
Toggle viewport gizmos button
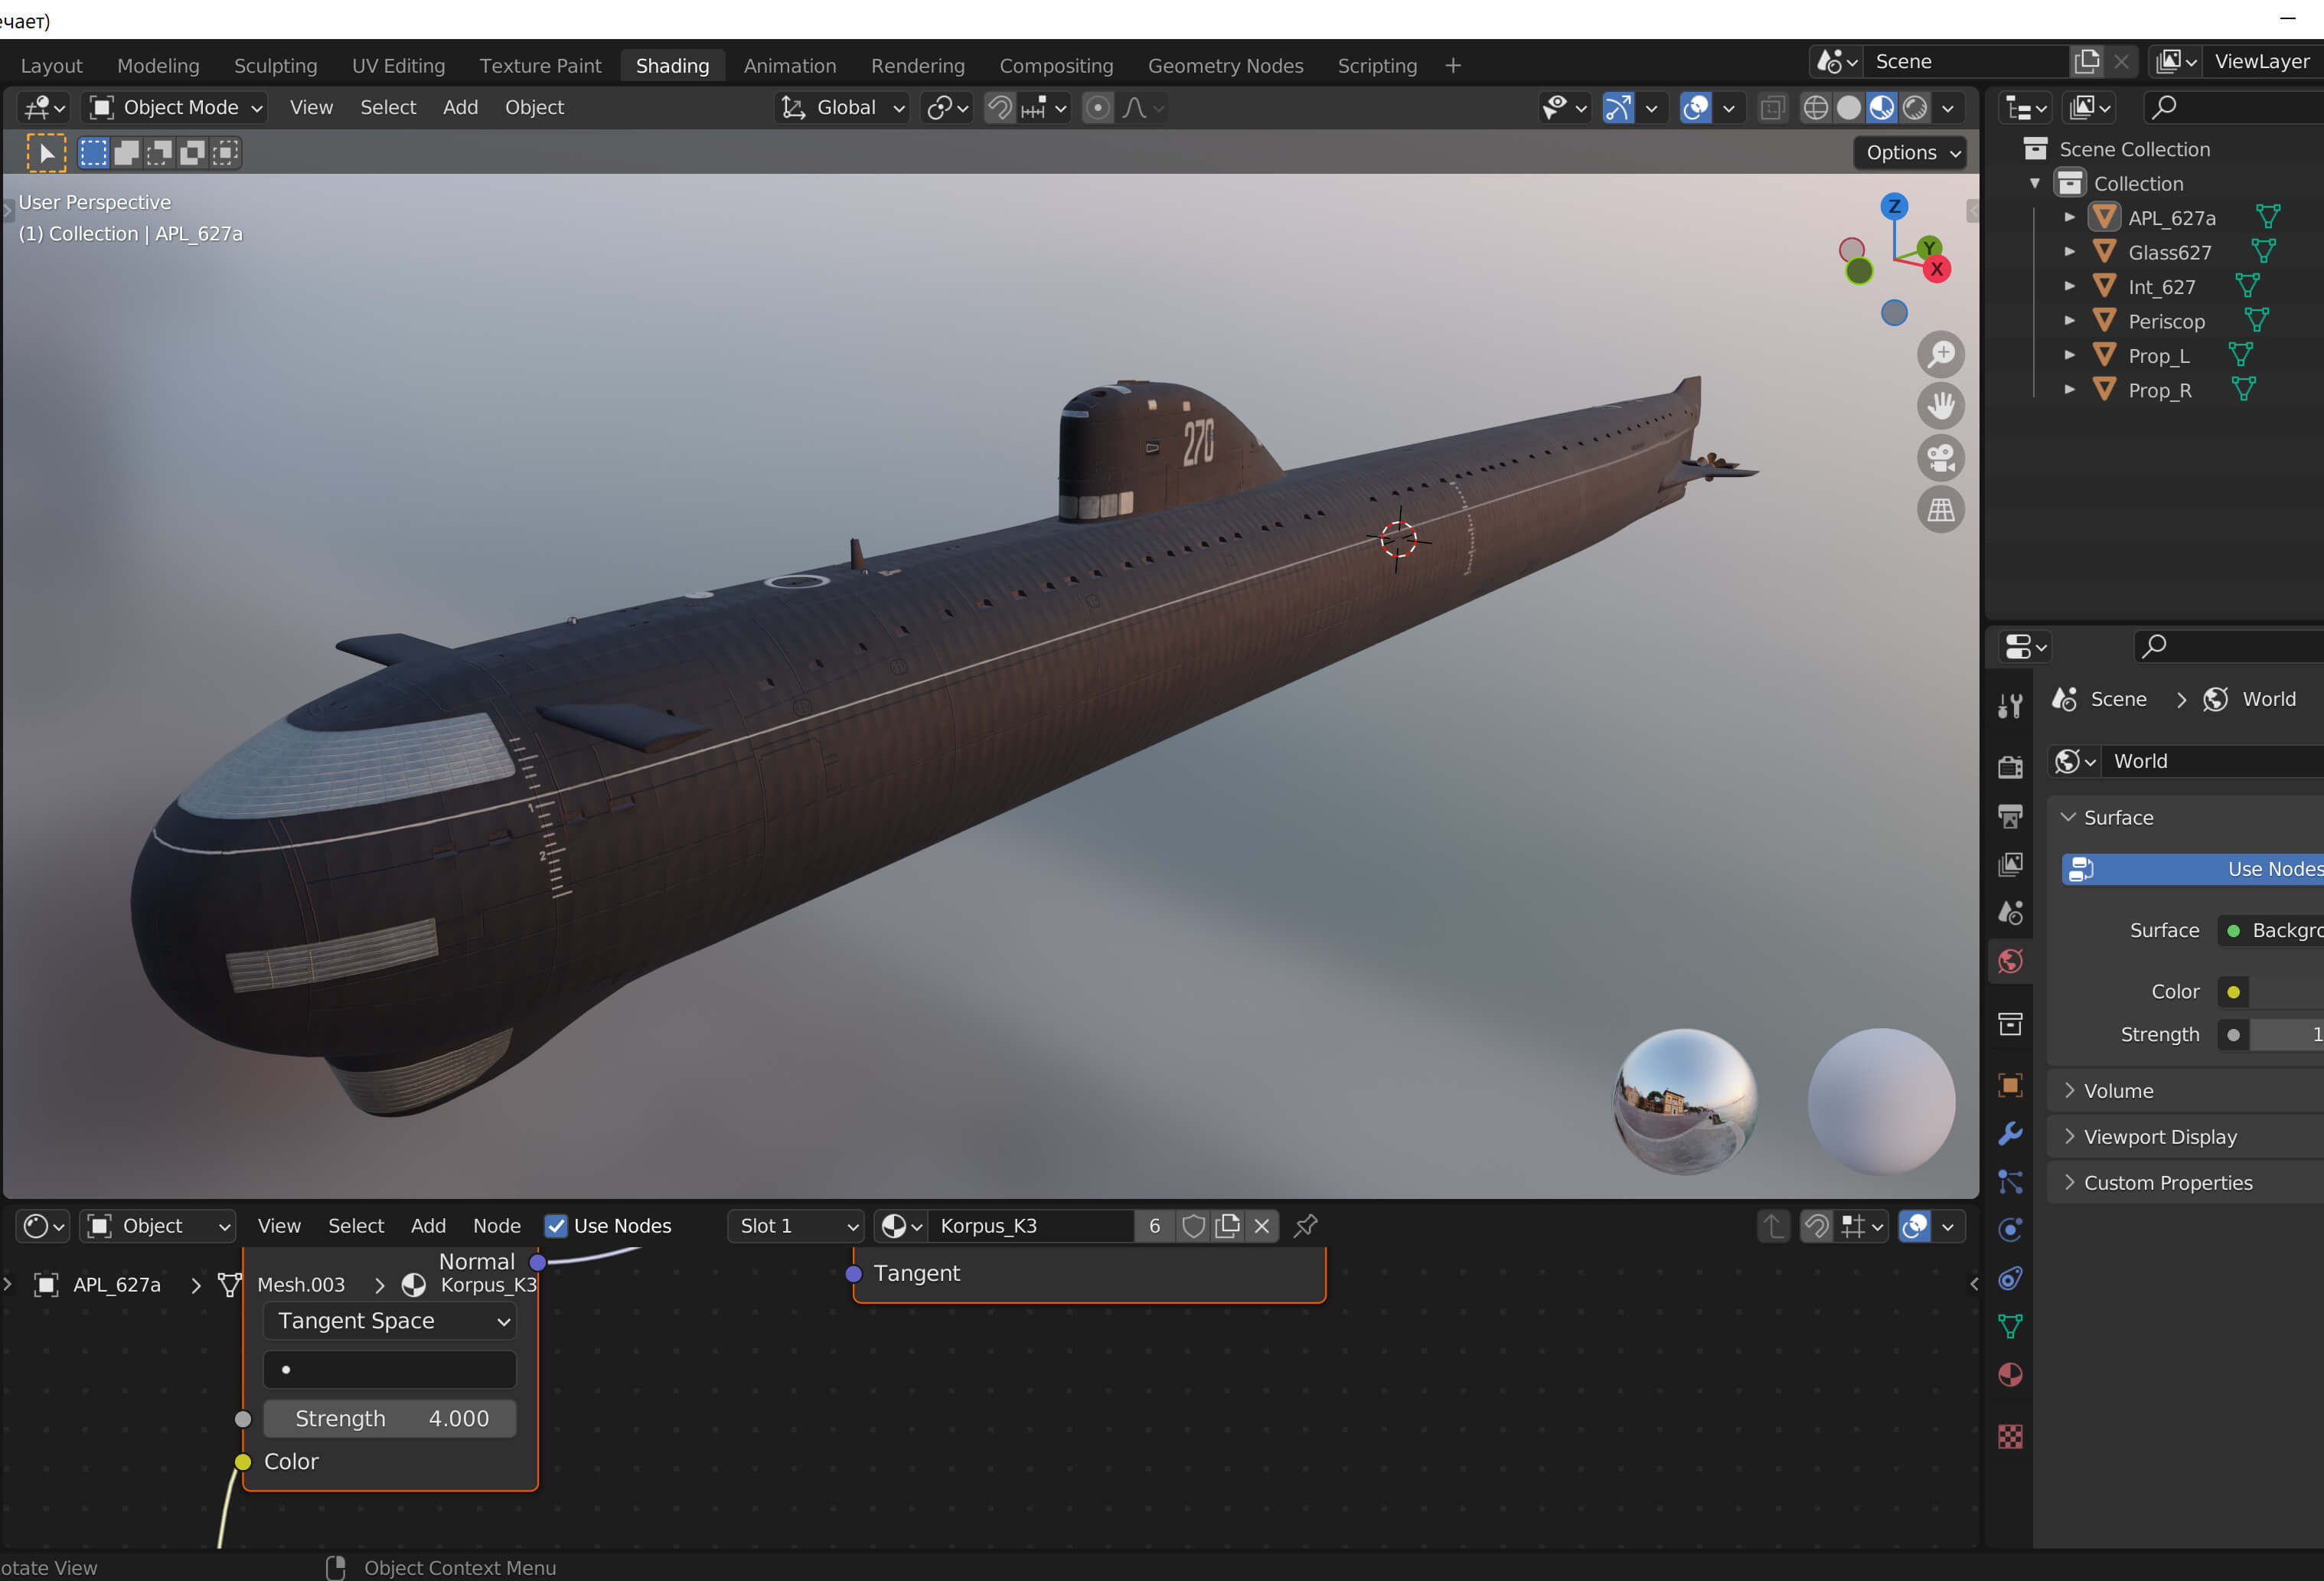1618,108
